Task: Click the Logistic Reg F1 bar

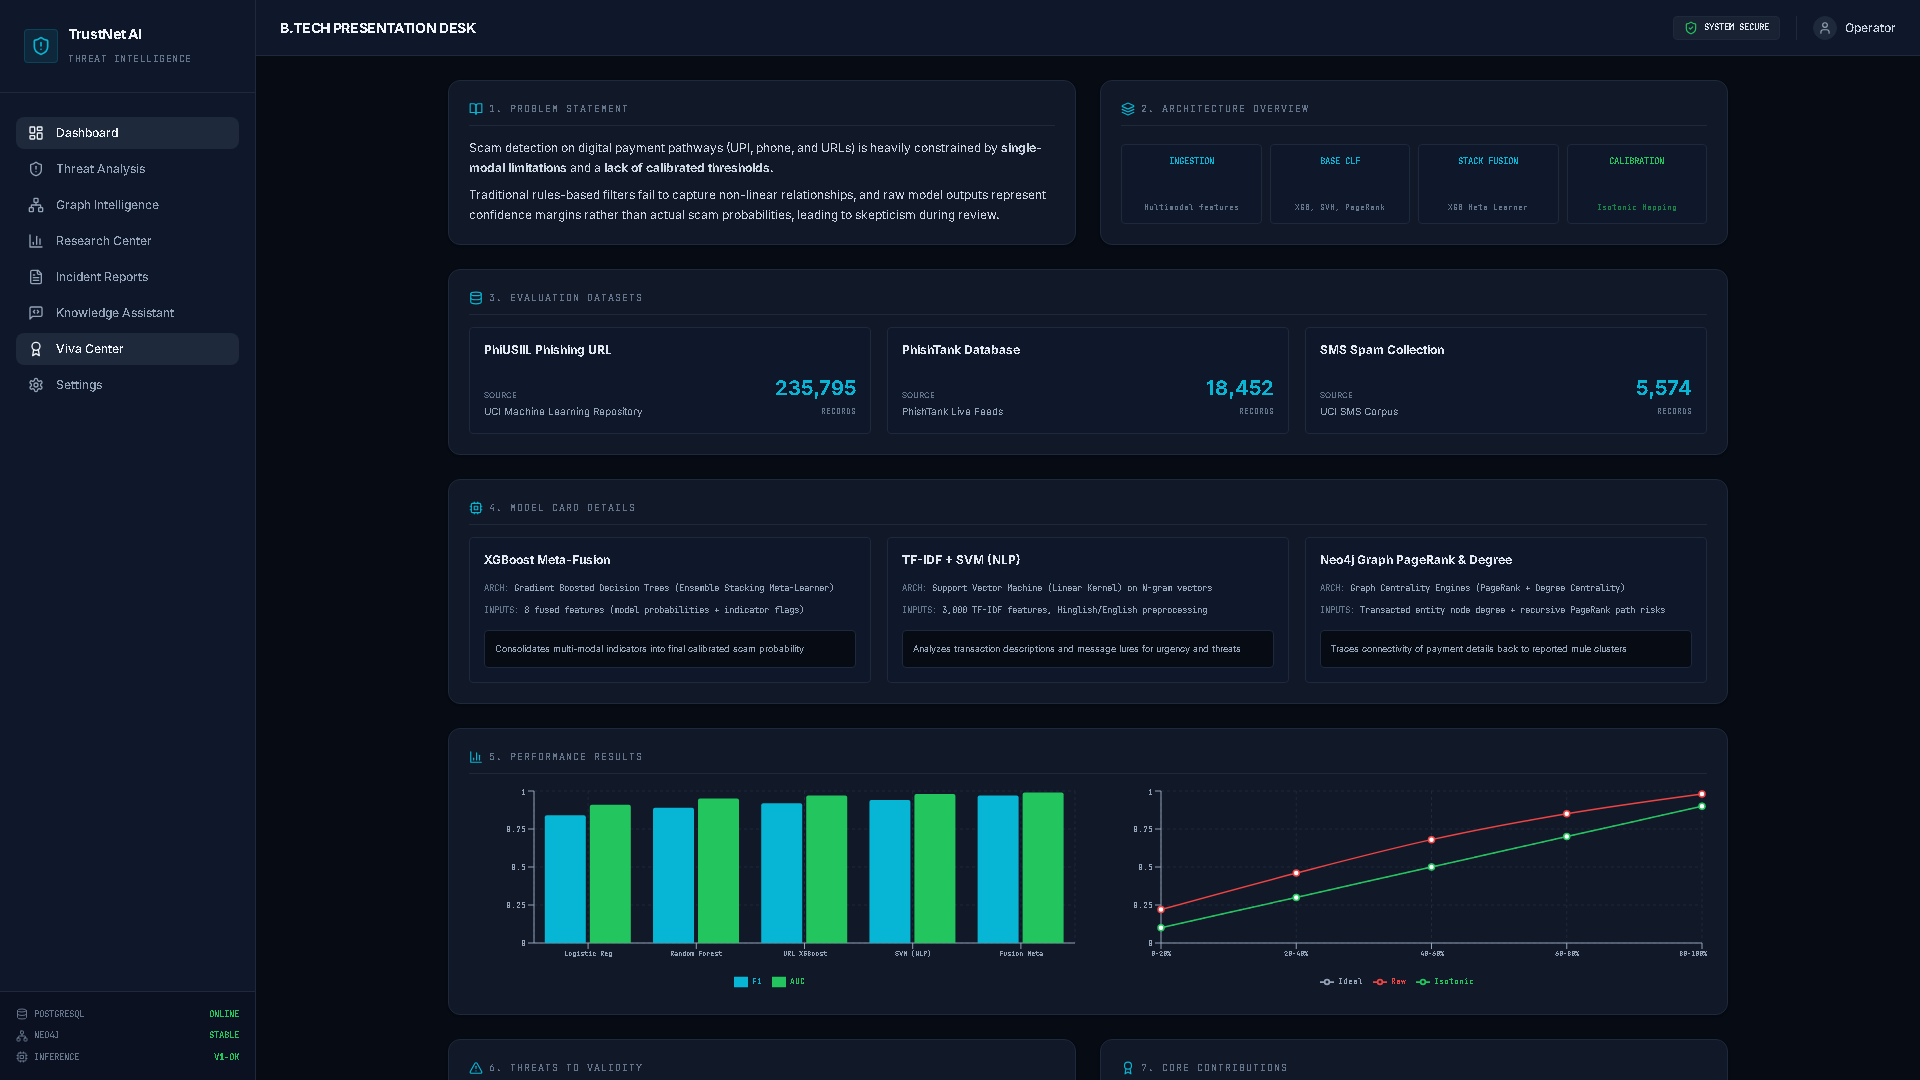Action: pos(565,879)
